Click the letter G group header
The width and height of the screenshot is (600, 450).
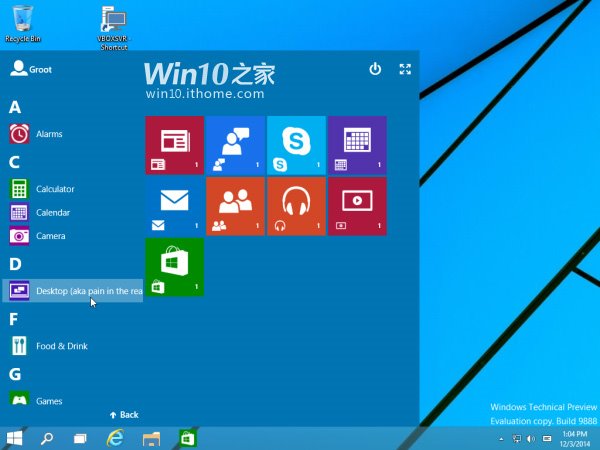[15, 374]
